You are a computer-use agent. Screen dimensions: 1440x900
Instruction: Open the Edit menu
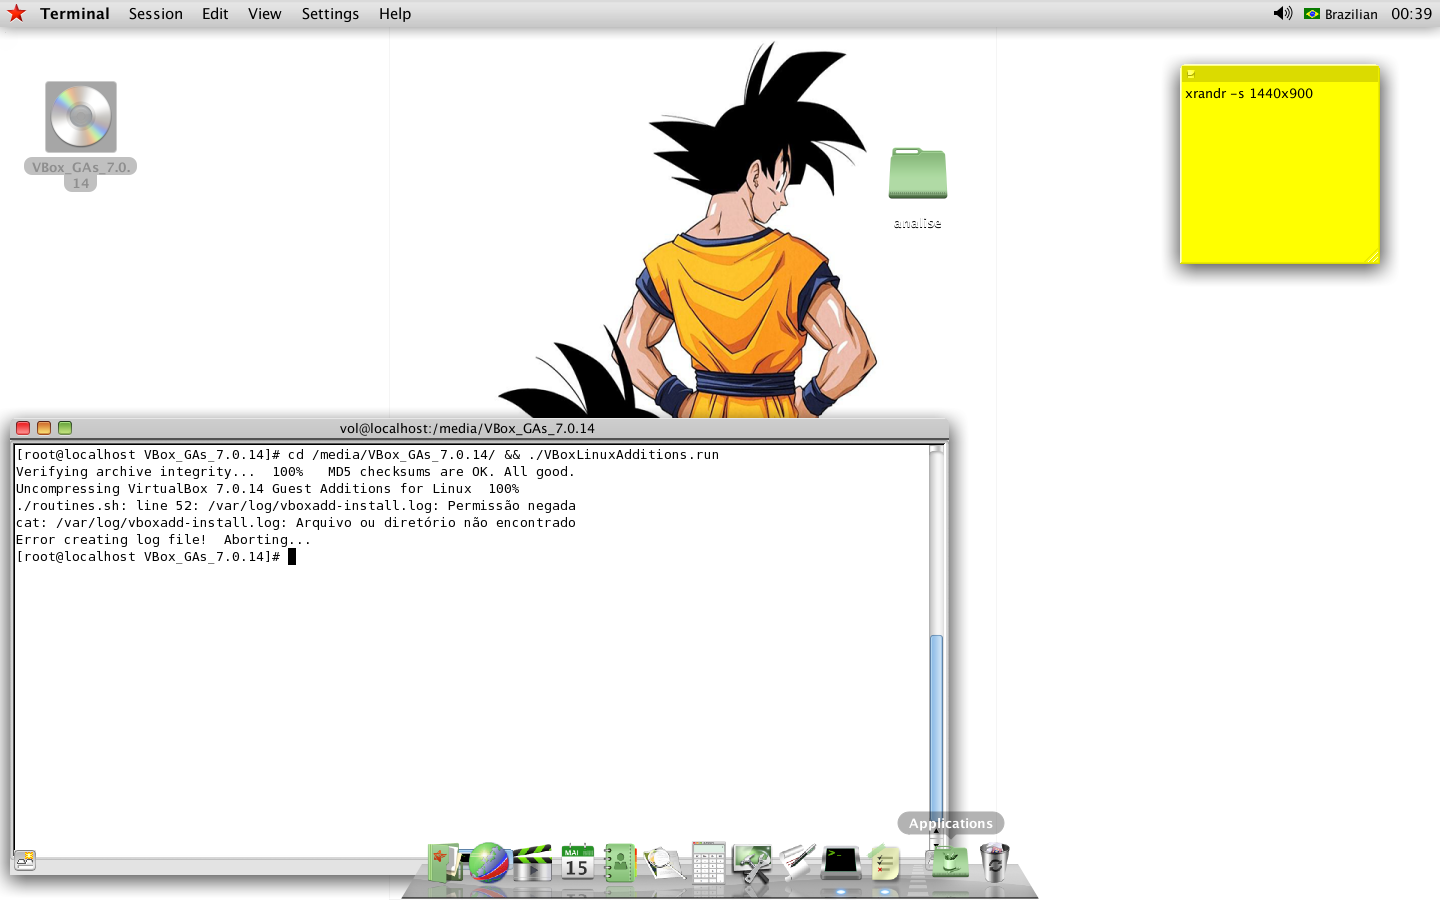[x=215, y=14]
